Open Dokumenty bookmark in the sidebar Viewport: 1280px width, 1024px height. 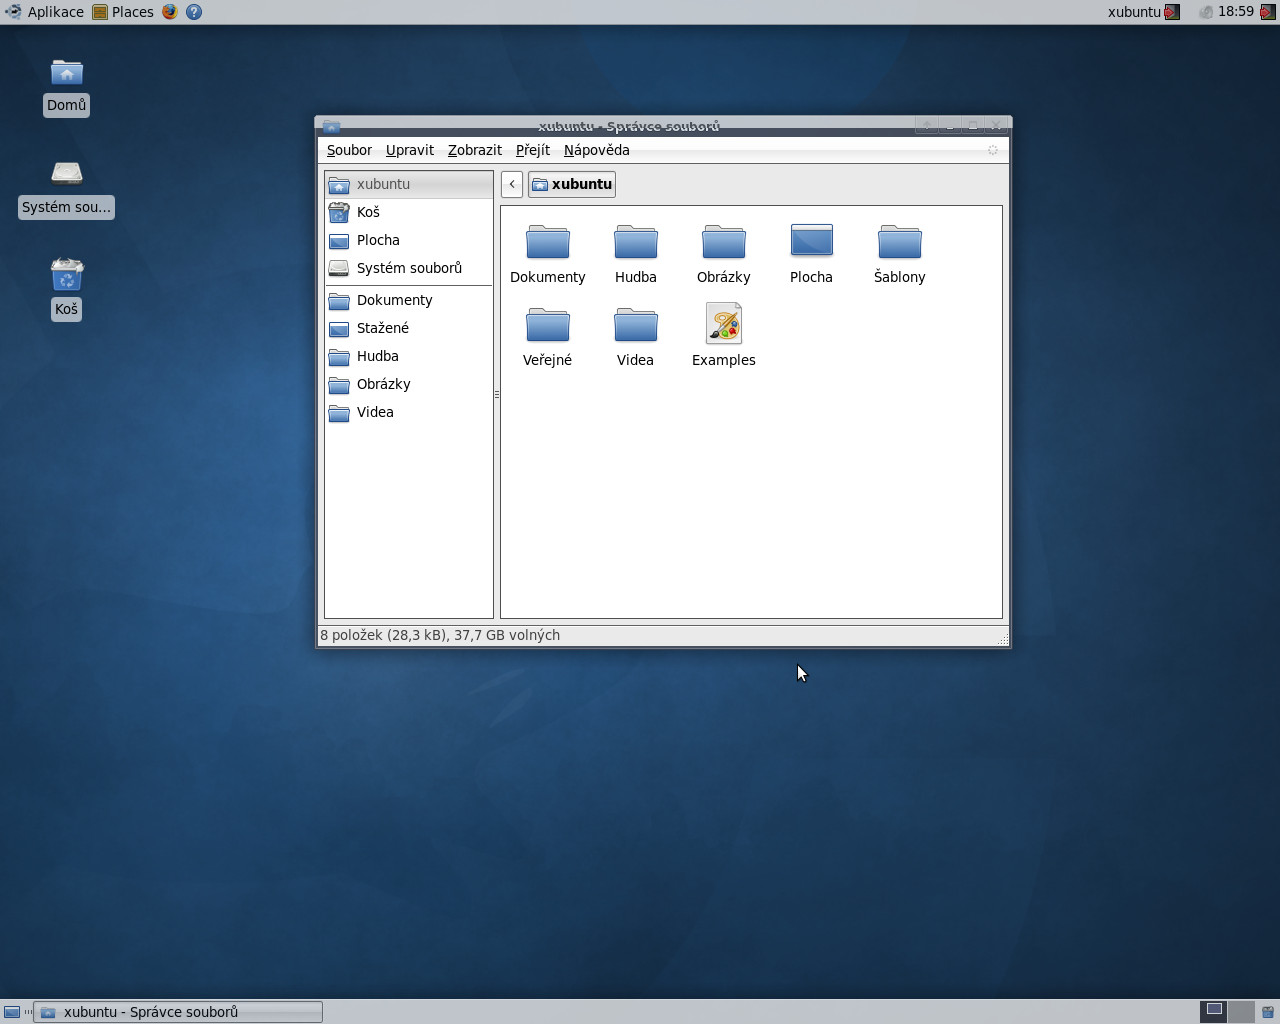tap(409, 300)
